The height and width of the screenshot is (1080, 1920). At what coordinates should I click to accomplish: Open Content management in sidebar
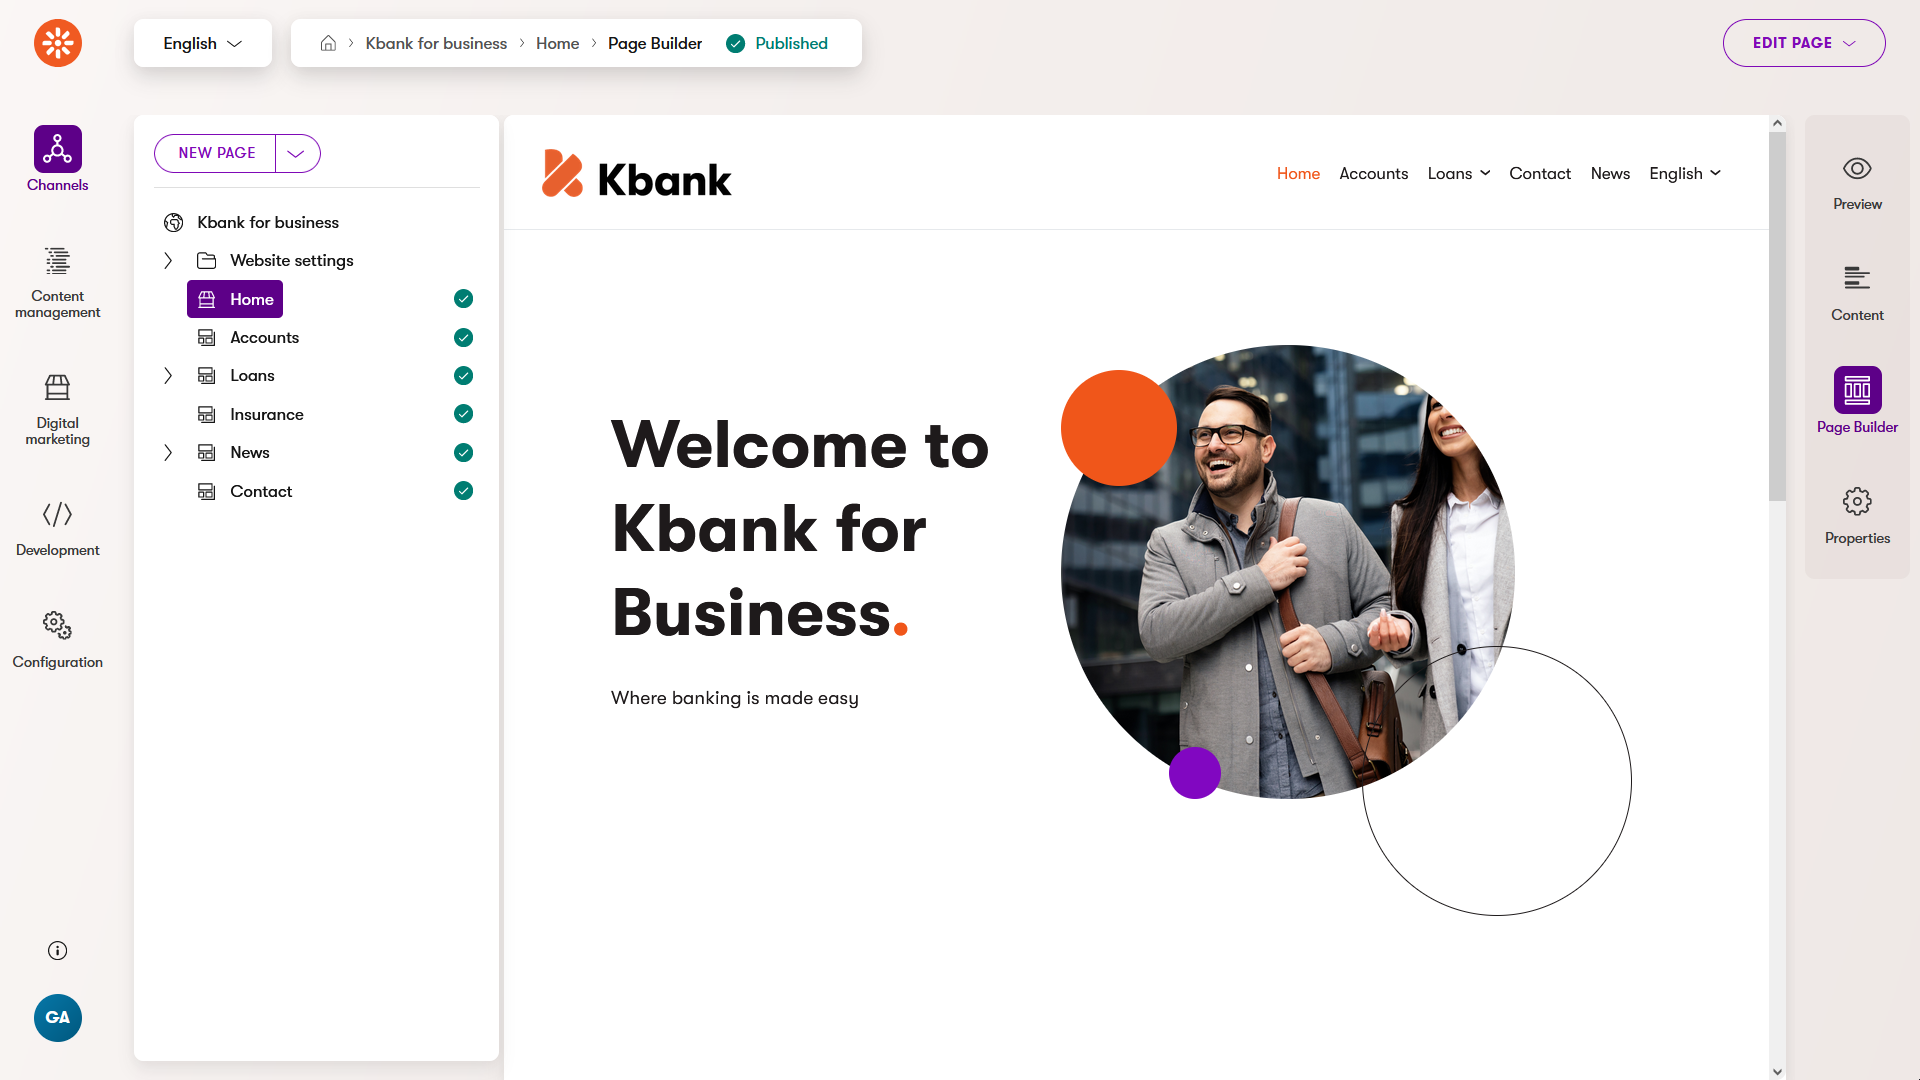click(x=57, y=262)
